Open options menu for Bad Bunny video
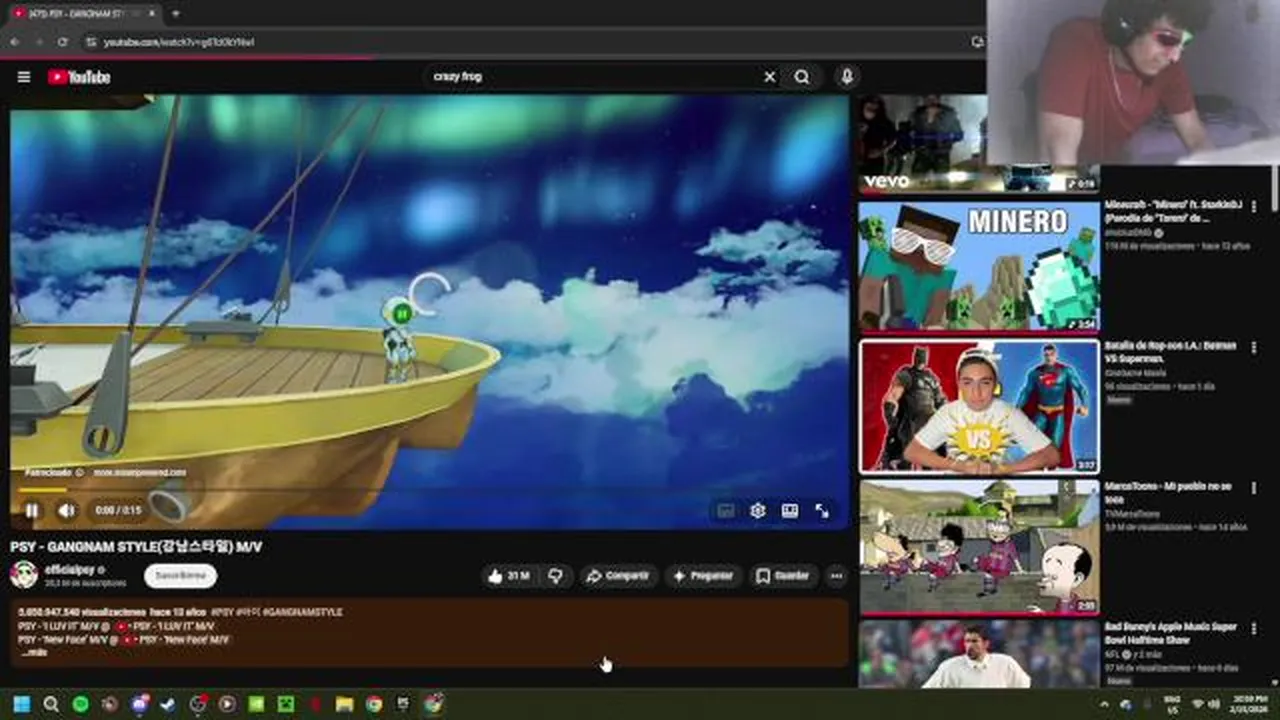 pyautogui.click(x=1253, y=629)
